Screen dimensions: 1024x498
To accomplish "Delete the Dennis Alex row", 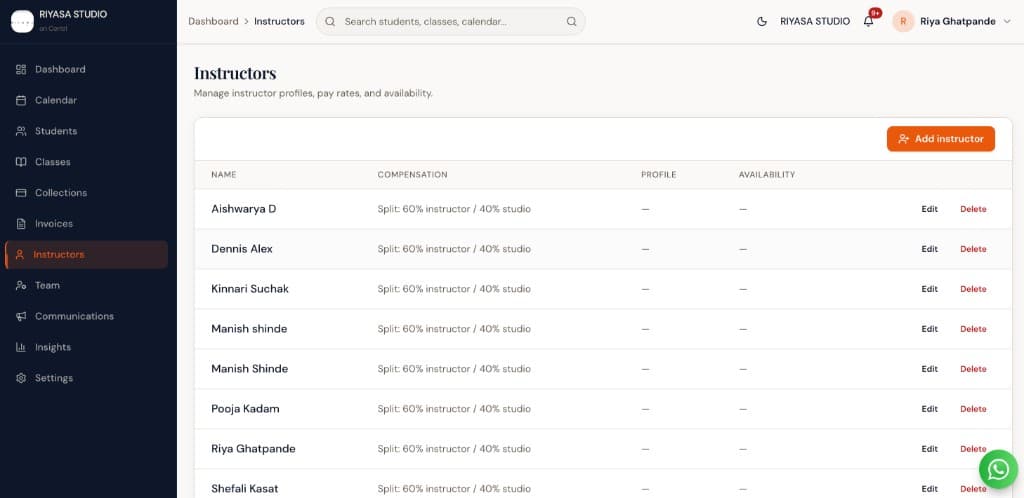I will 973,249.
